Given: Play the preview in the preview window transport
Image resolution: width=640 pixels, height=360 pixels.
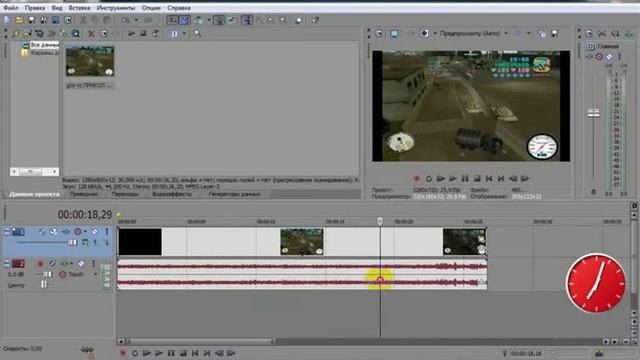Looking at the screenshot, I should (x=453, y=179).
